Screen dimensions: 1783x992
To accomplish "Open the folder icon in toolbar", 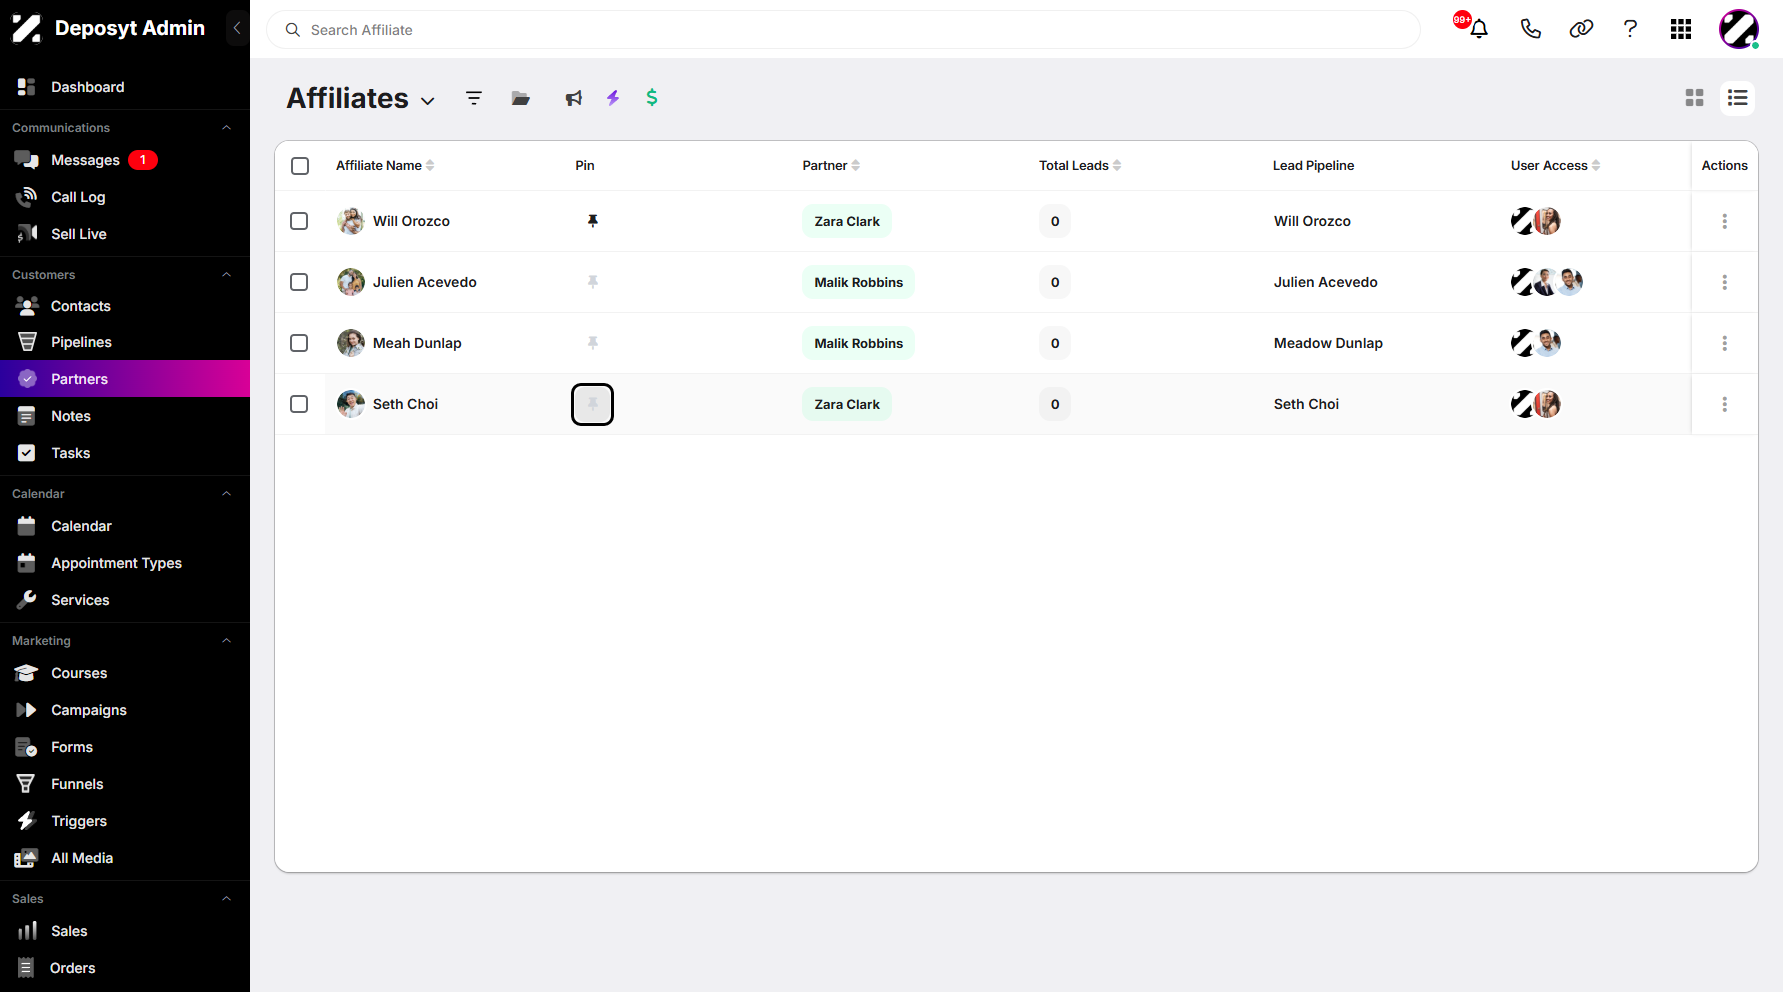I will 521,98.
